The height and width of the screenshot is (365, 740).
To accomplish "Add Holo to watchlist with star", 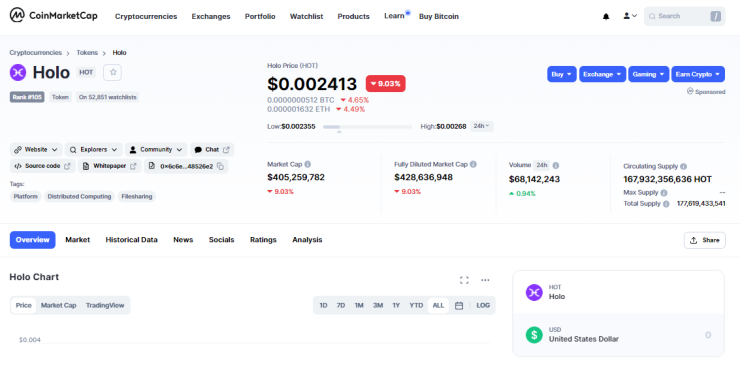I will 113,72.
